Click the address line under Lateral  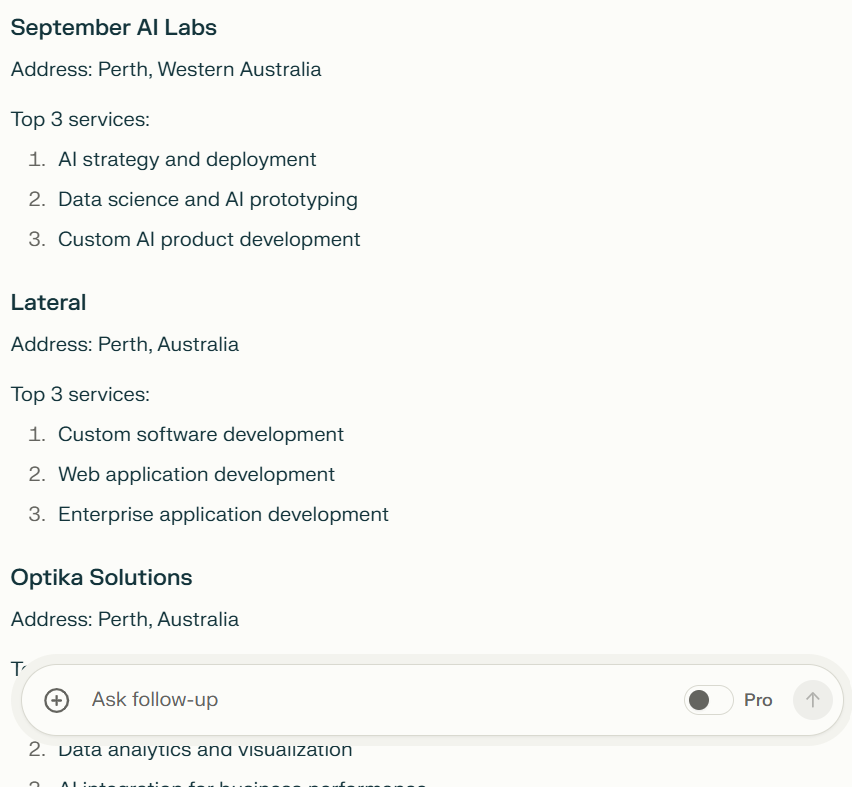click(124, 345)
